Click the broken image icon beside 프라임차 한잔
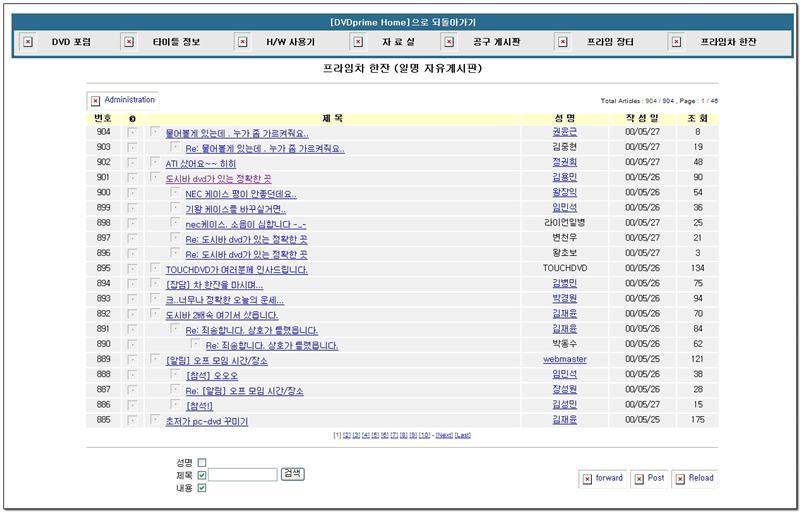The image size is (800, 512). pos(677,42)
